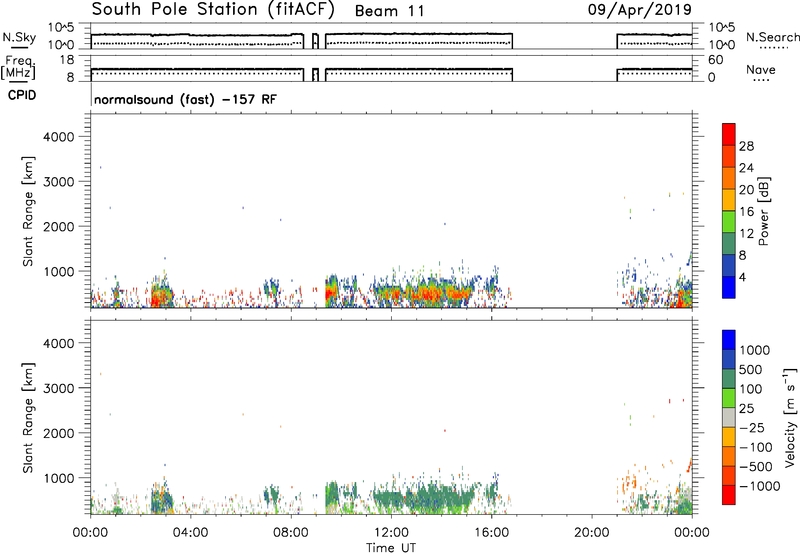Click the '60' Nave axis tick
Image resolution: width=800 pixels, height=554 pixels.
(715, 60)
